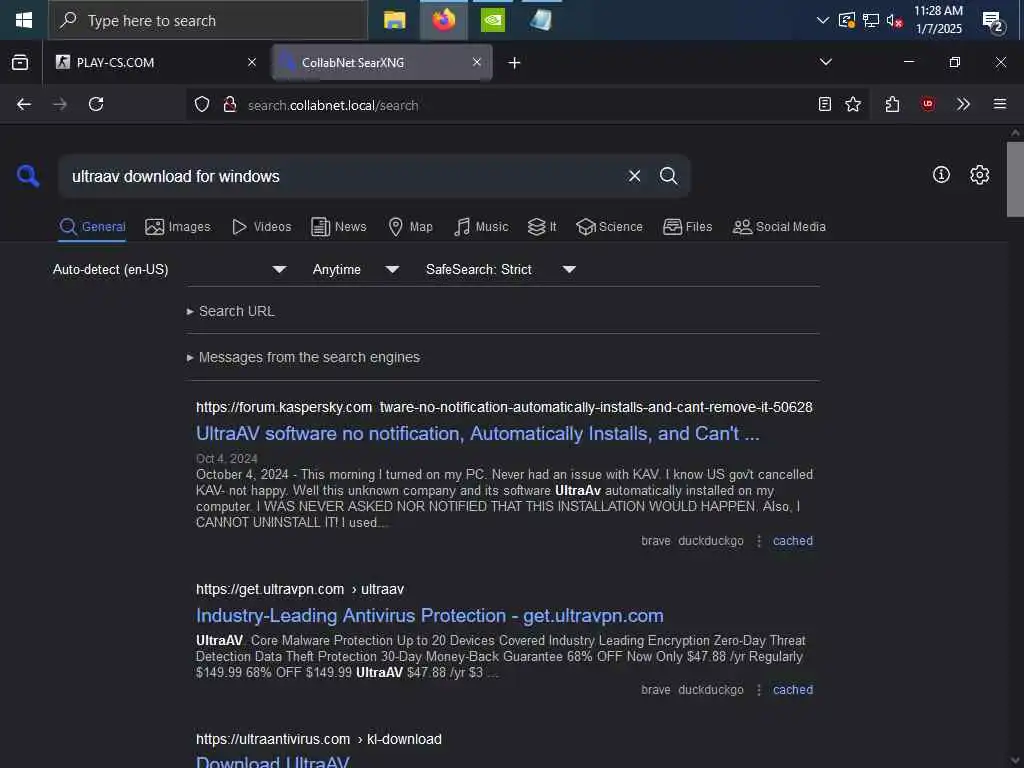
Task: Open the Extensions puzzle icon
Action: point(893,104)
